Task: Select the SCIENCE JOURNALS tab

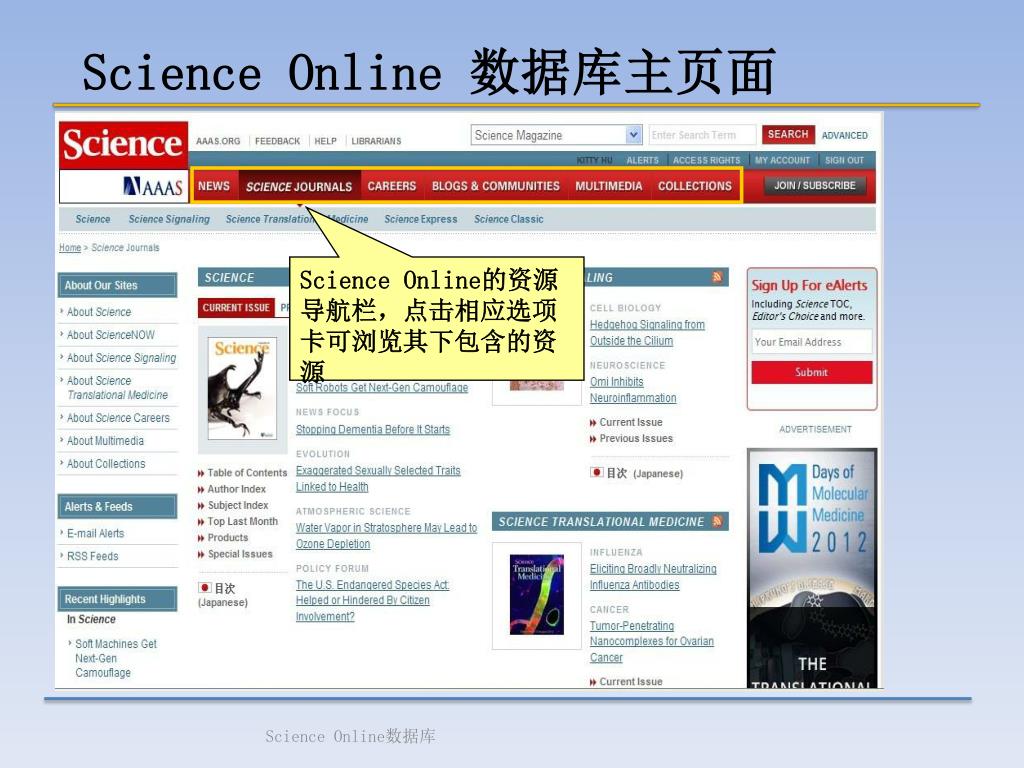Action: pyautogui.click(x=299, y=187)
